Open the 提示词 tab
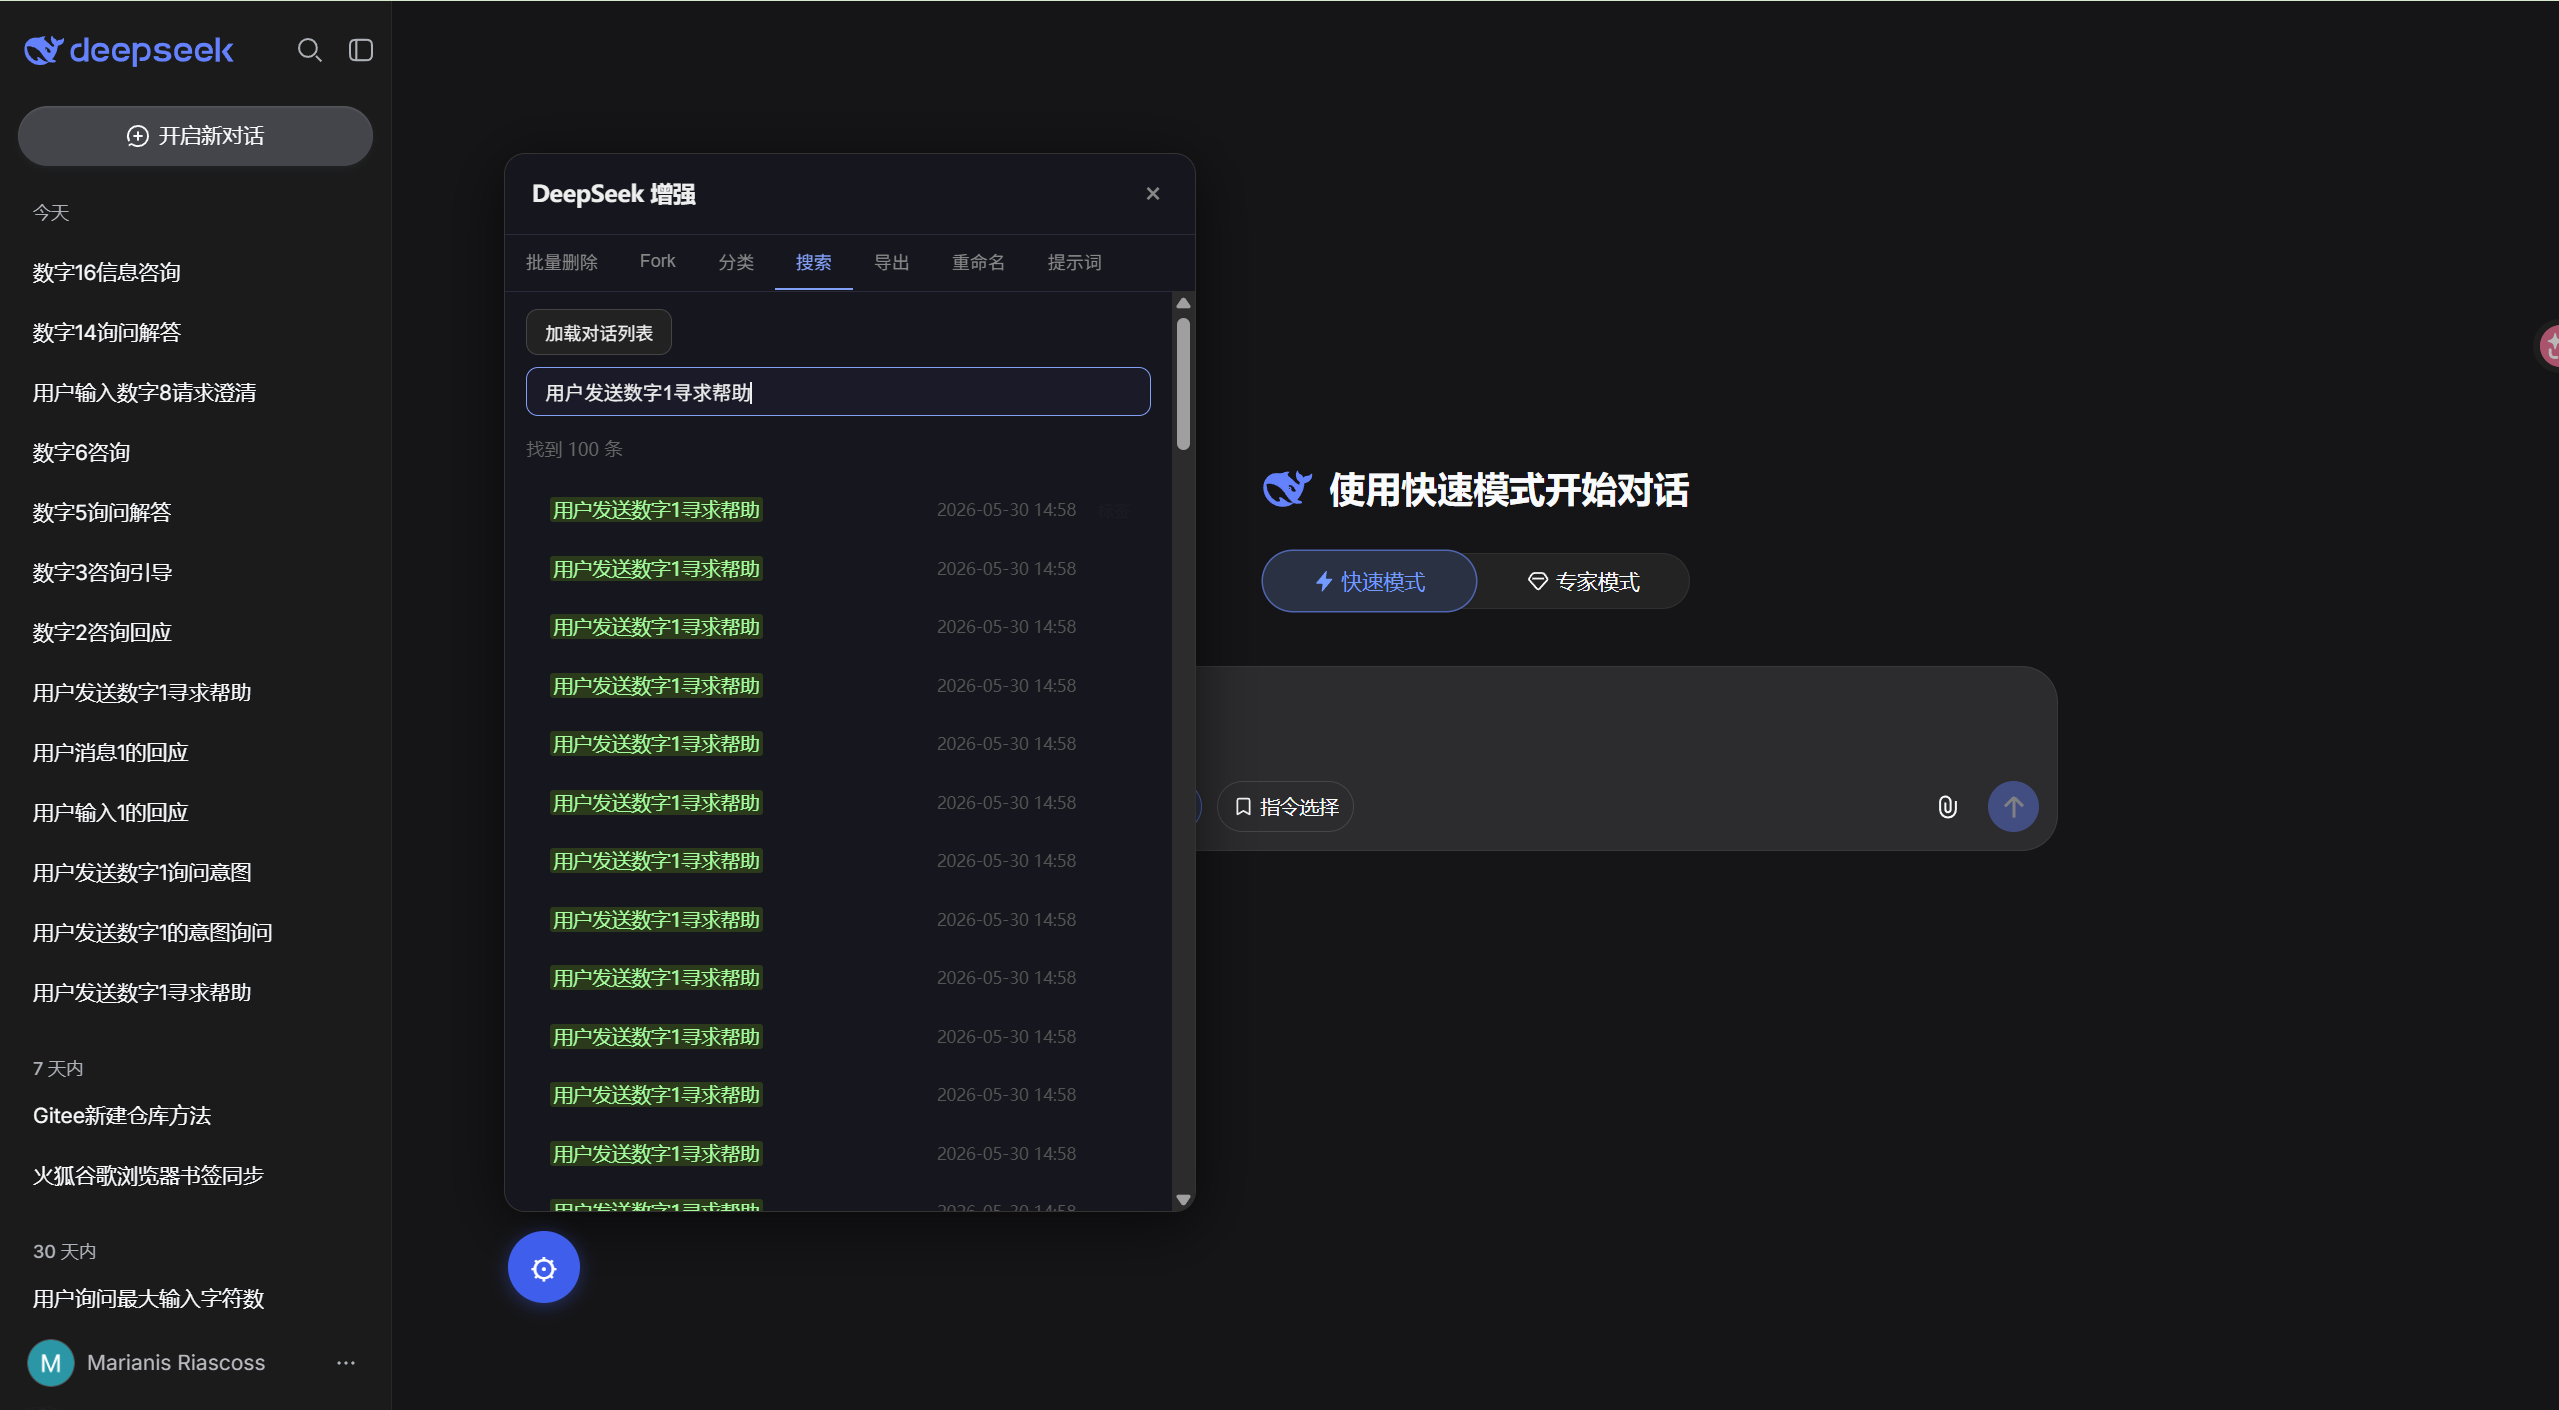This screenshot has height=1410, width=2559. (x=1075, y=262)
